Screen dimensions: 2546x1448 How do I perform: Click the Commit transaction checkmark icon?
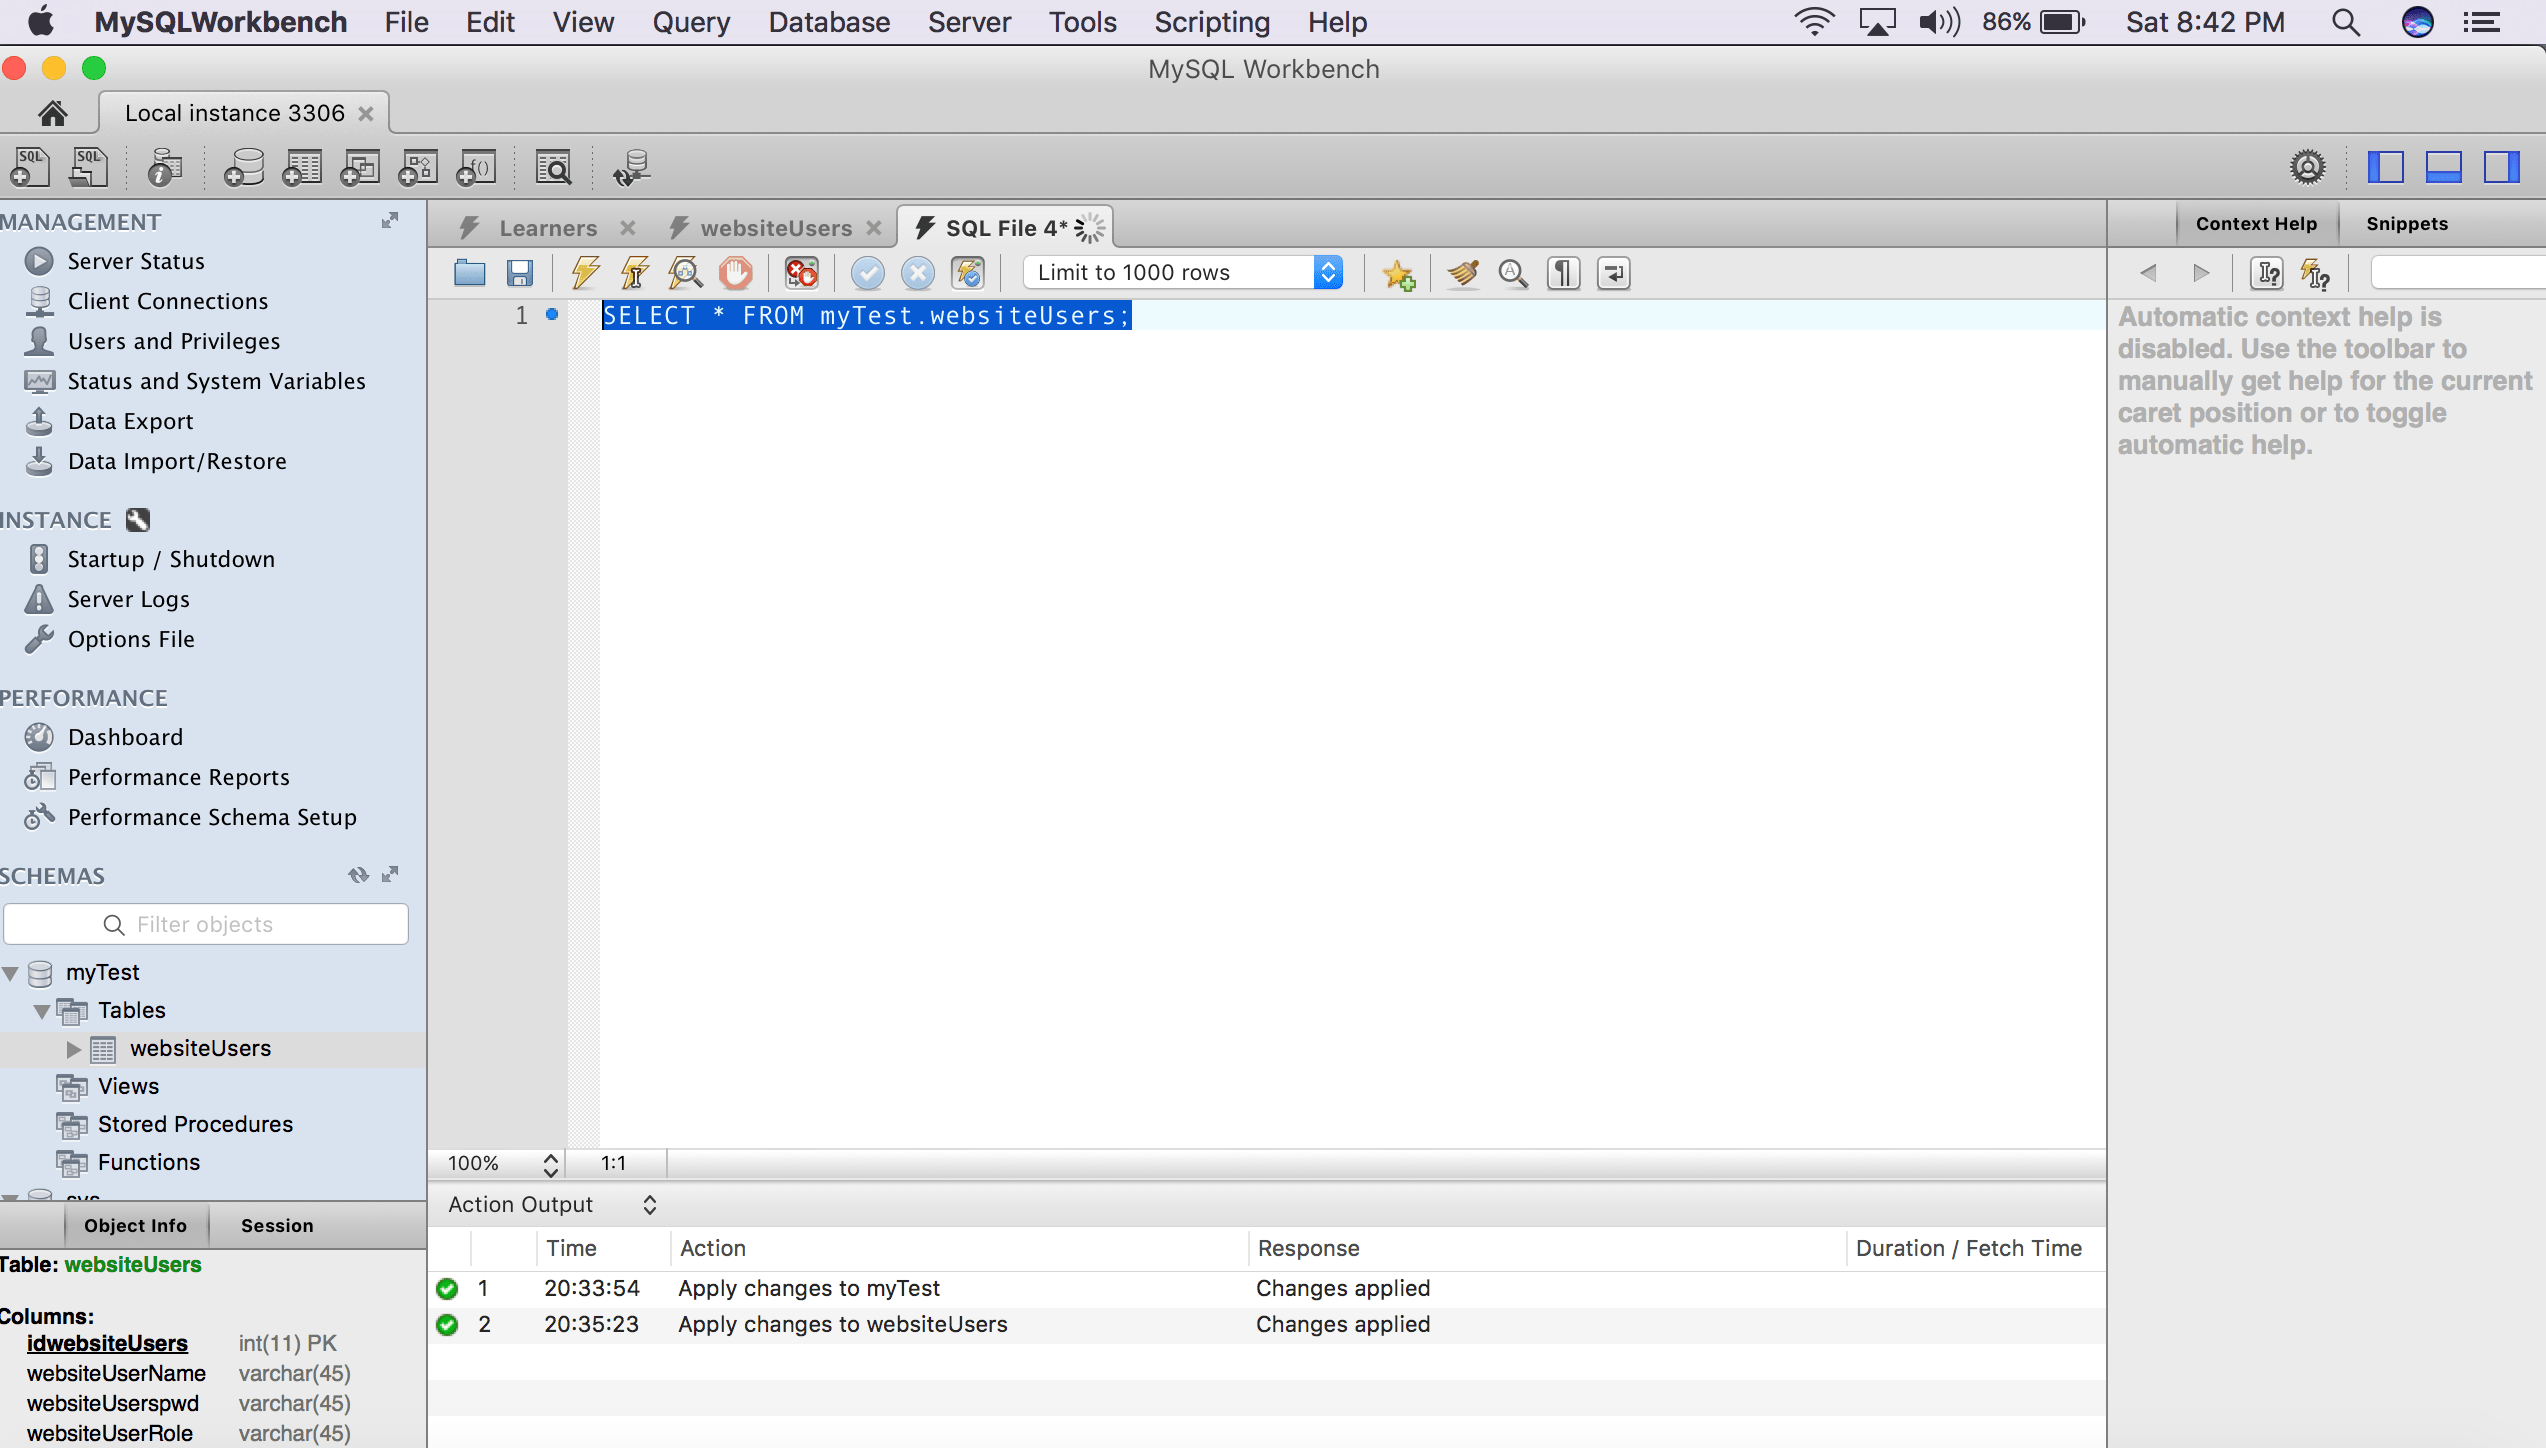867,273
